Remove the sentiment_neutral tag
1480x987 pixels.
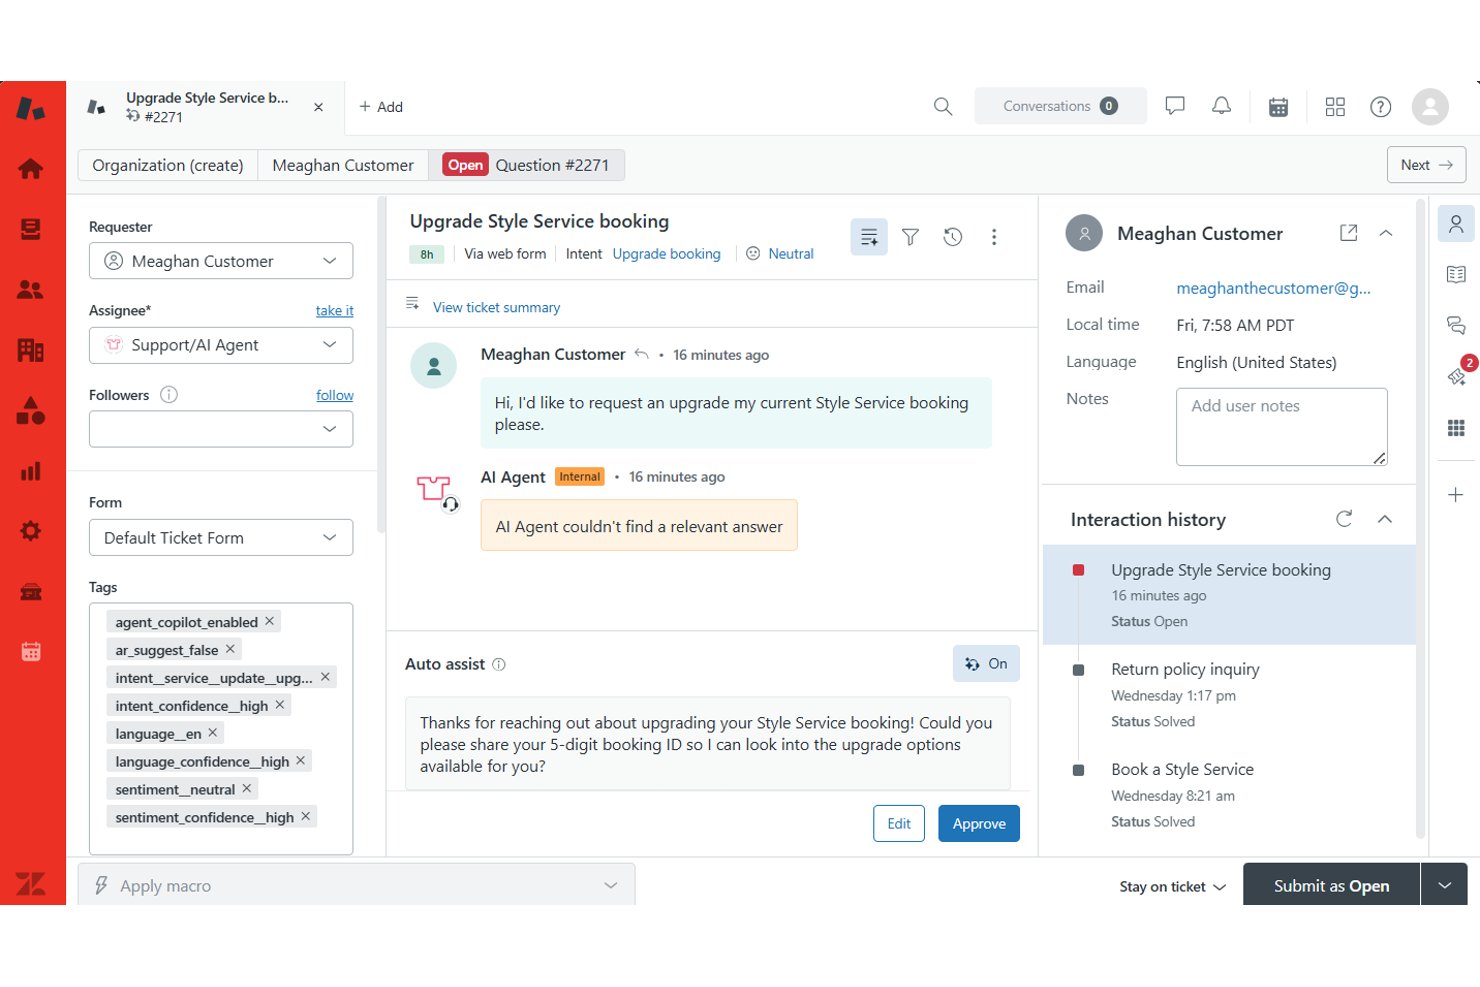click(247, 789)
